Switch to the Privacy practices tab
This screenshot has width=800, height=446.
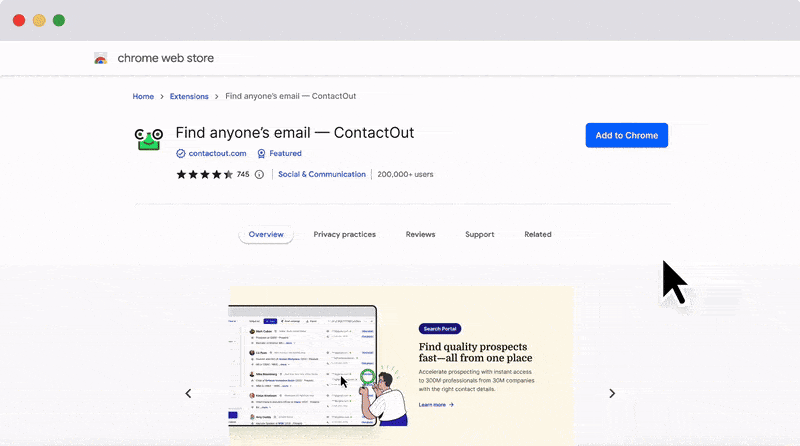click(344, 234)
